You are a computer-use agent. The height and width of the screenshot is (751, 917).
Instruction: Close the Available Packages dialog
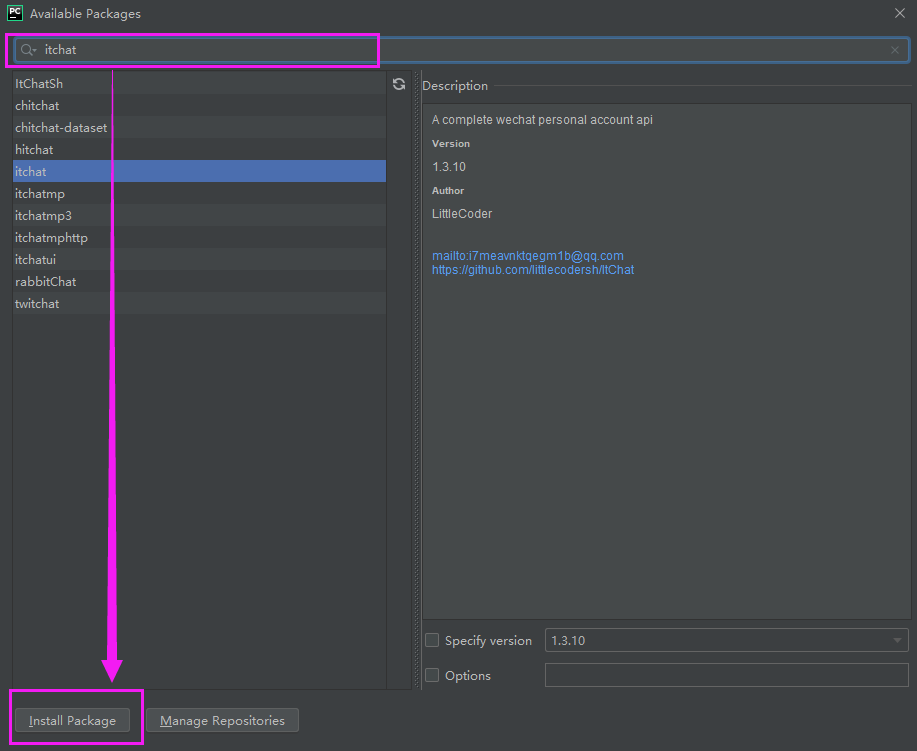point(899,13)
